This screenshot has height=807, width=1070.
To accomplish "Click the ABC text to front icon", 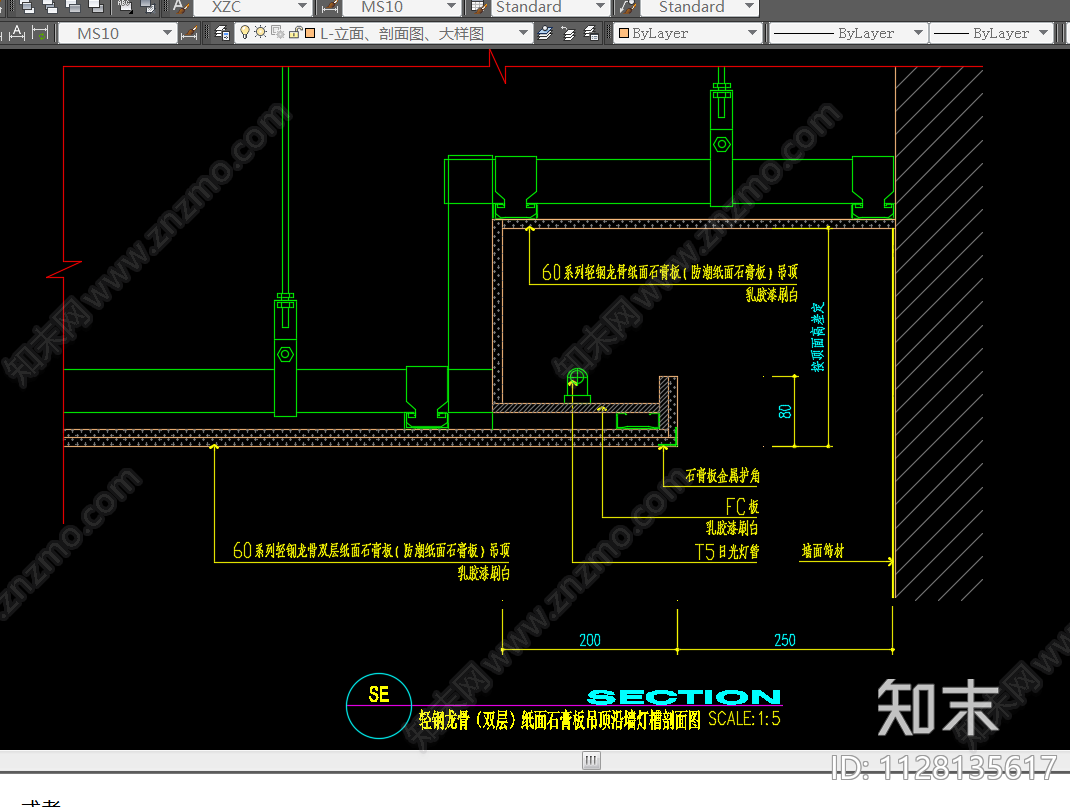I will click(x=125, y=7).
